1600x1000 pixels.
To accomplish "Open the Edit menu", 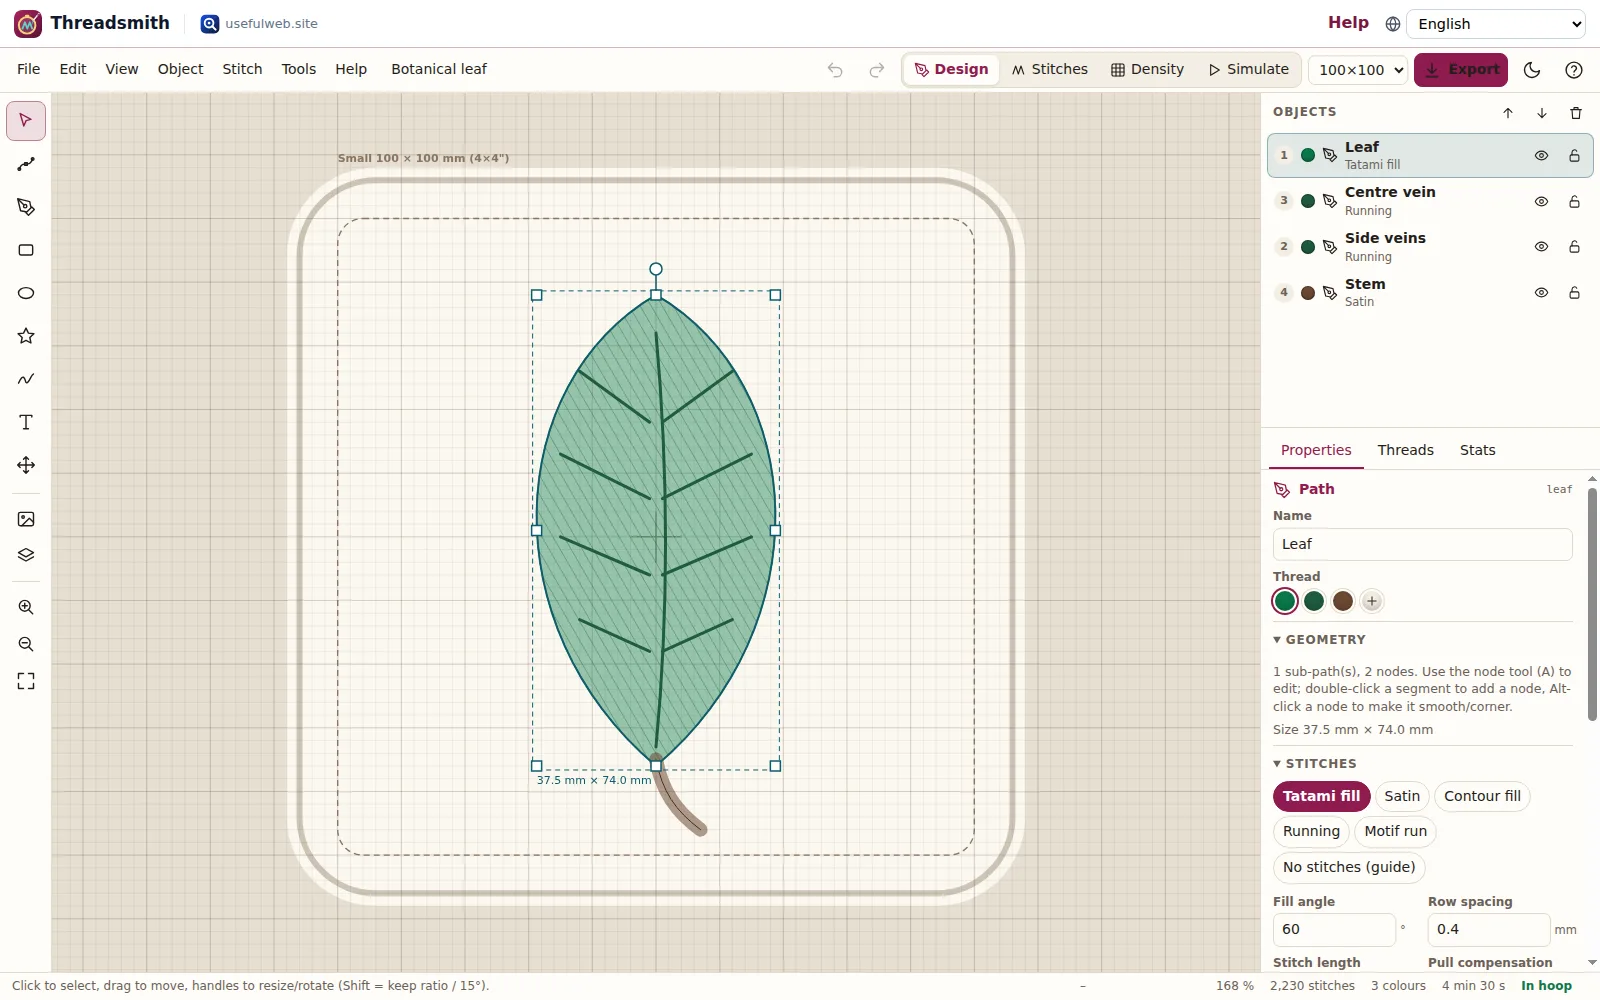I will coord(73,69).
